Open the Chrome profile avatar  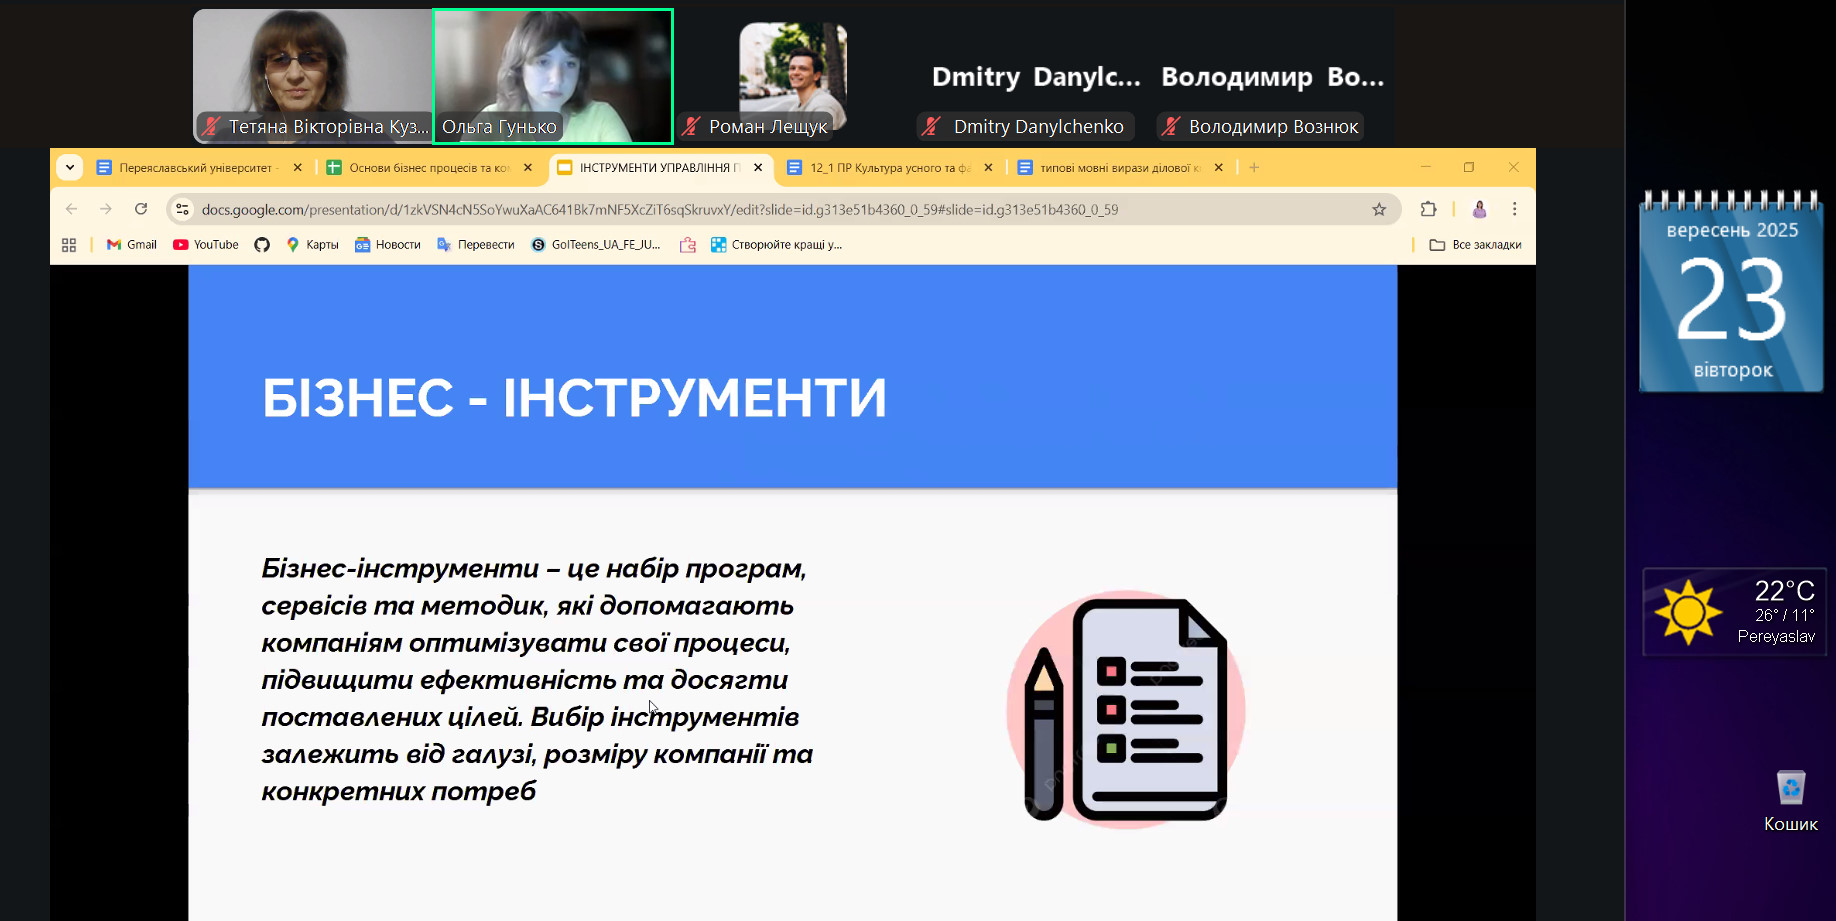tap(1479, 209)
